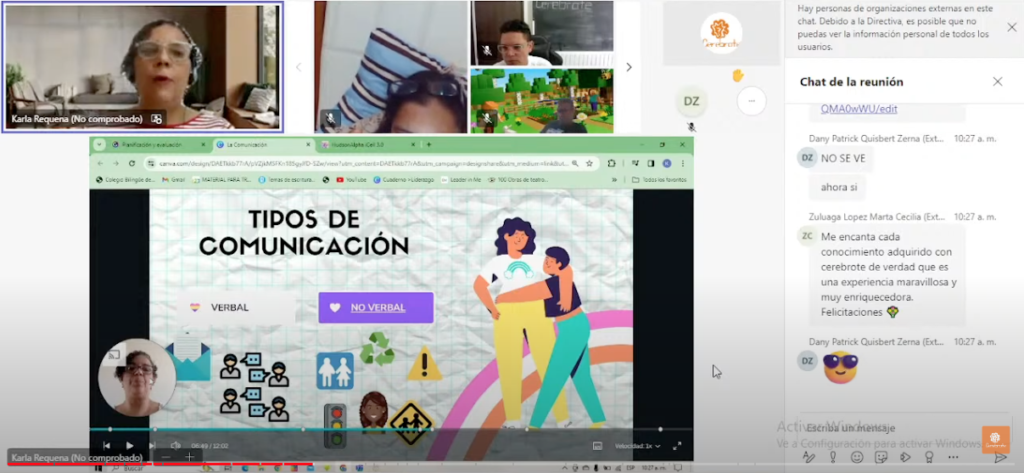
Task: Open the Velocidad 1x speed dropdown
Action: coord(637,446)
